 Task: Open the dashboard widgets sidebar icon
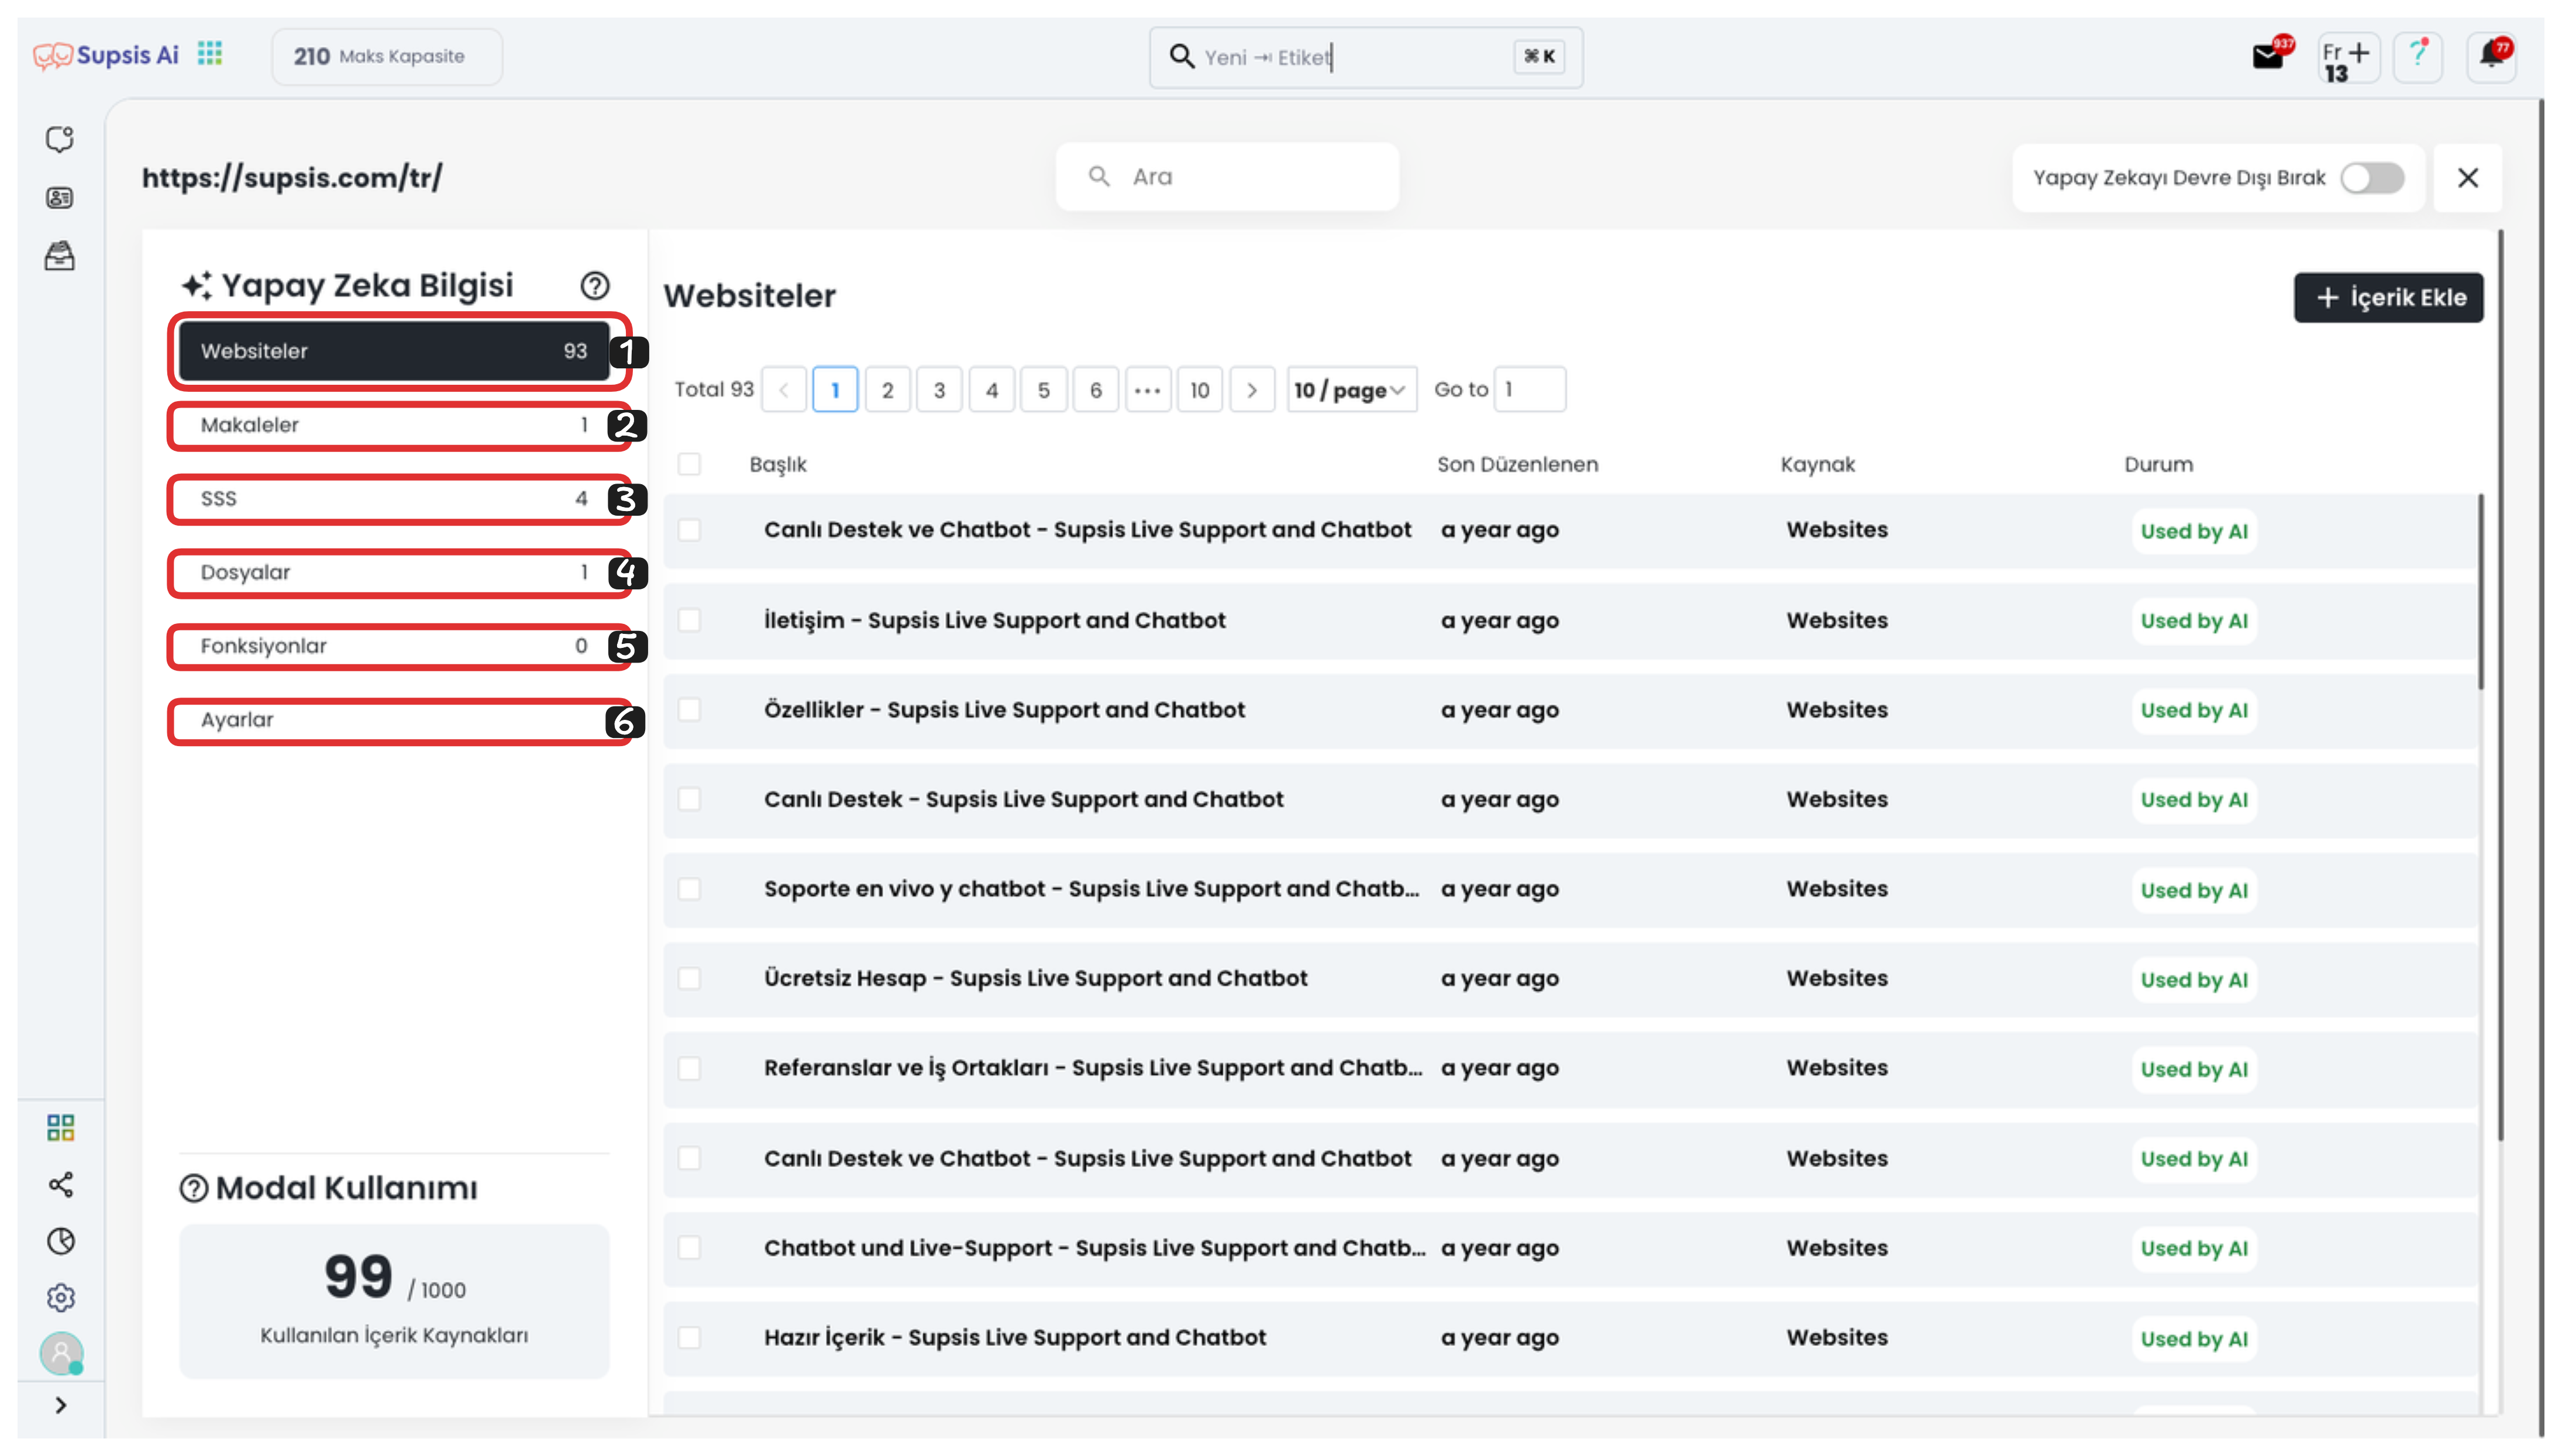click(60, 1128)
